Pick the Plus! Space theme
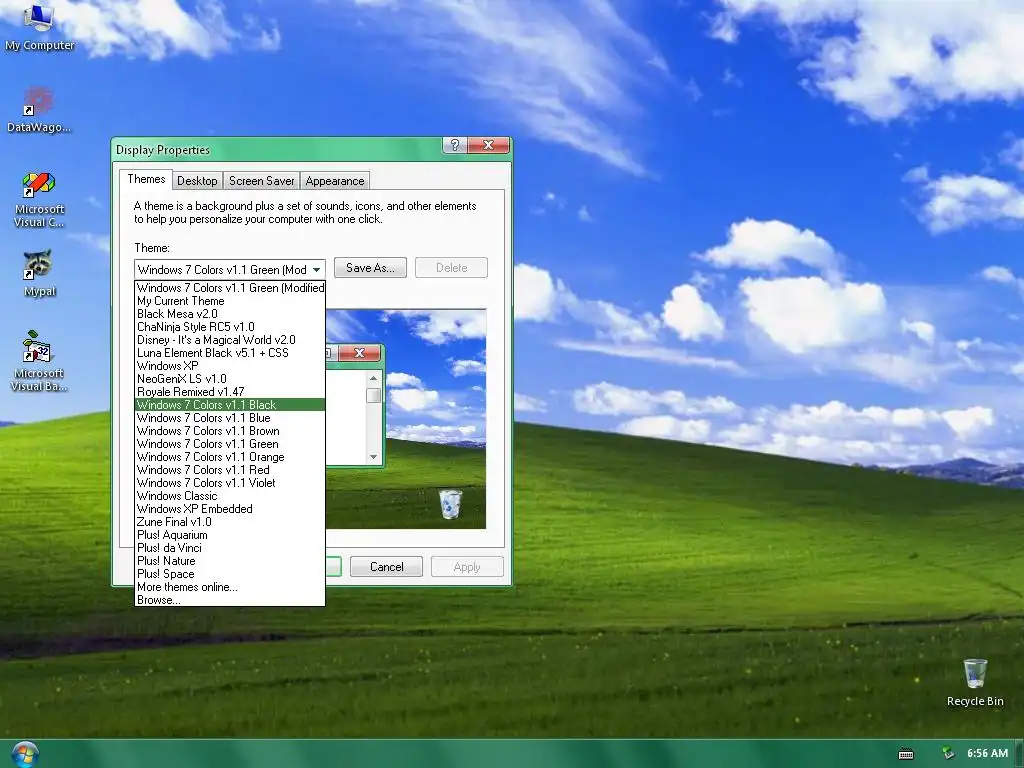 pyautogui.click(x=230, y=574)
